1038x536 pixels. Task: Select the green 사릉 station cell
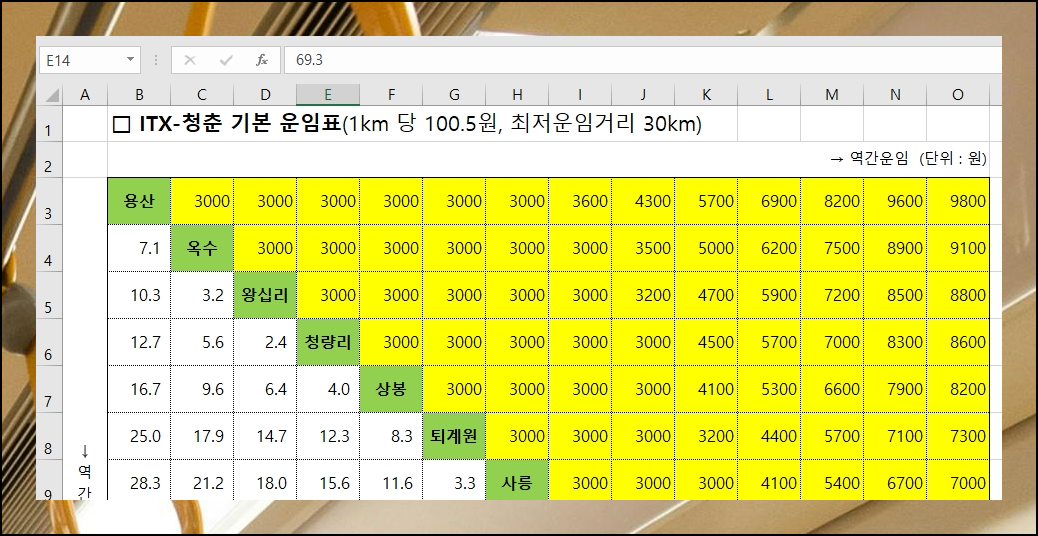coord(517,480)
